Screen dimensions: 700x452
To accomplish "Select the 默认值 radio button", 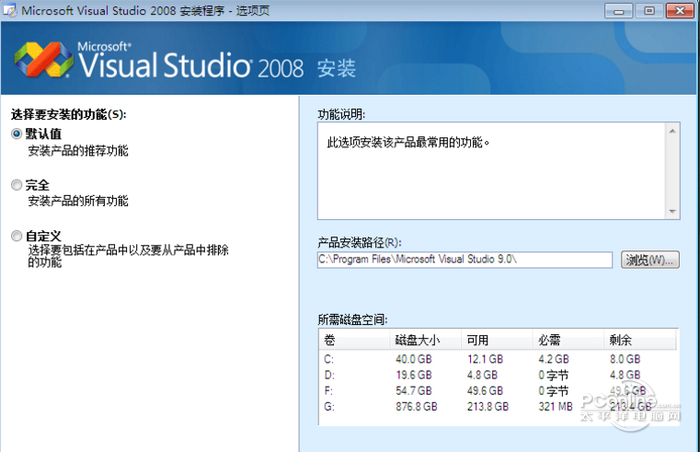I will (17, 134).
